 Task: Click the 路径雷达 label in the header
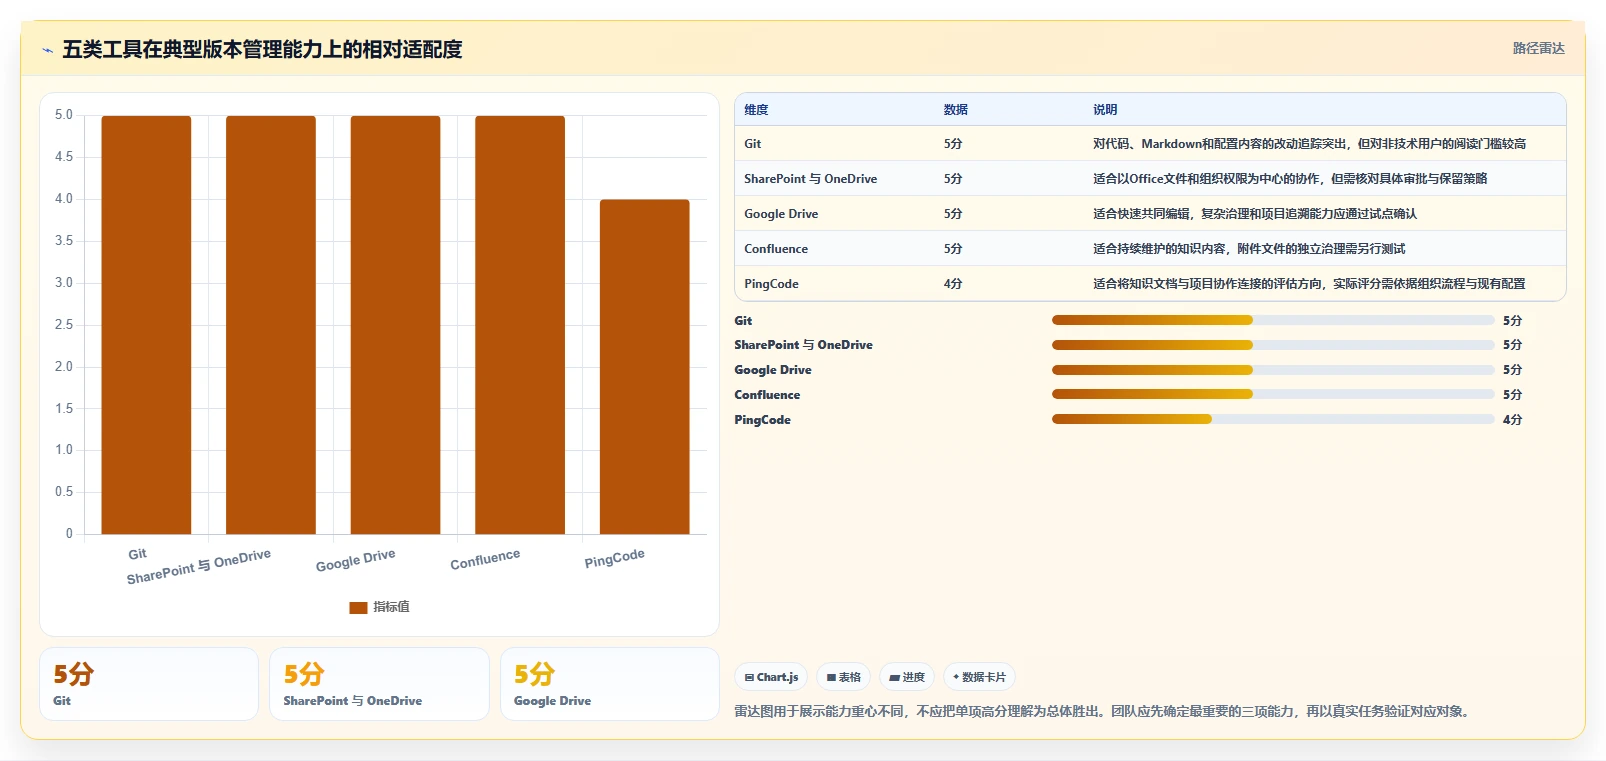[x=1538, y=48]
